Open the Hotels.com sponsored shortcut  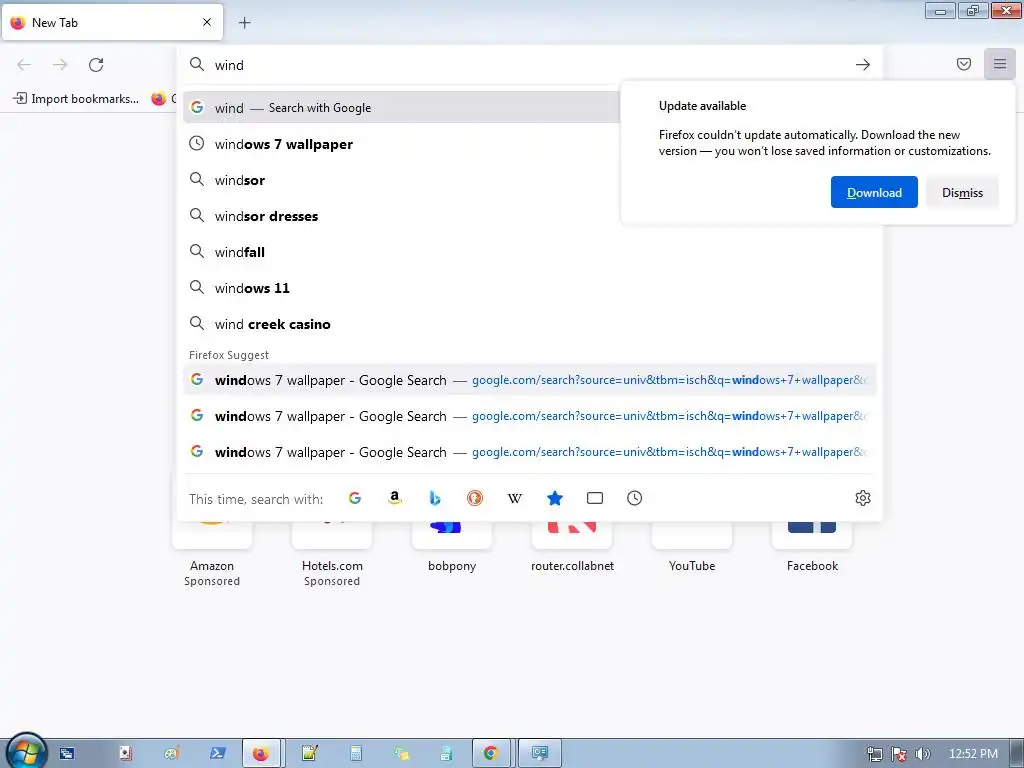click(x=332, y=553)
